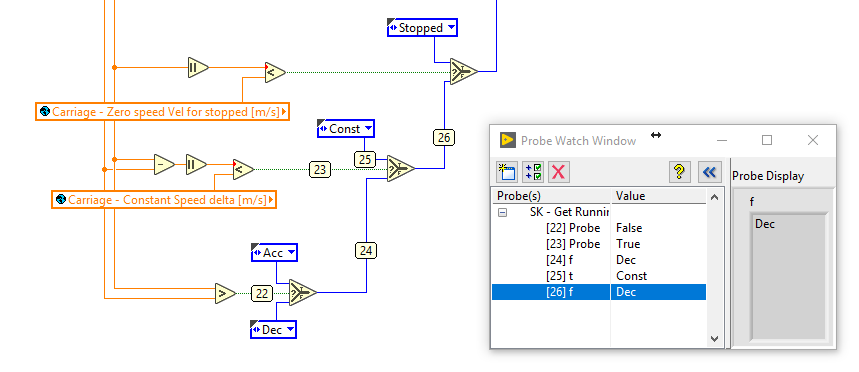Screen dimensions: 859x372
Task: Click the New Probe Watch icon in the toolbar
Action: tap(507, 172)
